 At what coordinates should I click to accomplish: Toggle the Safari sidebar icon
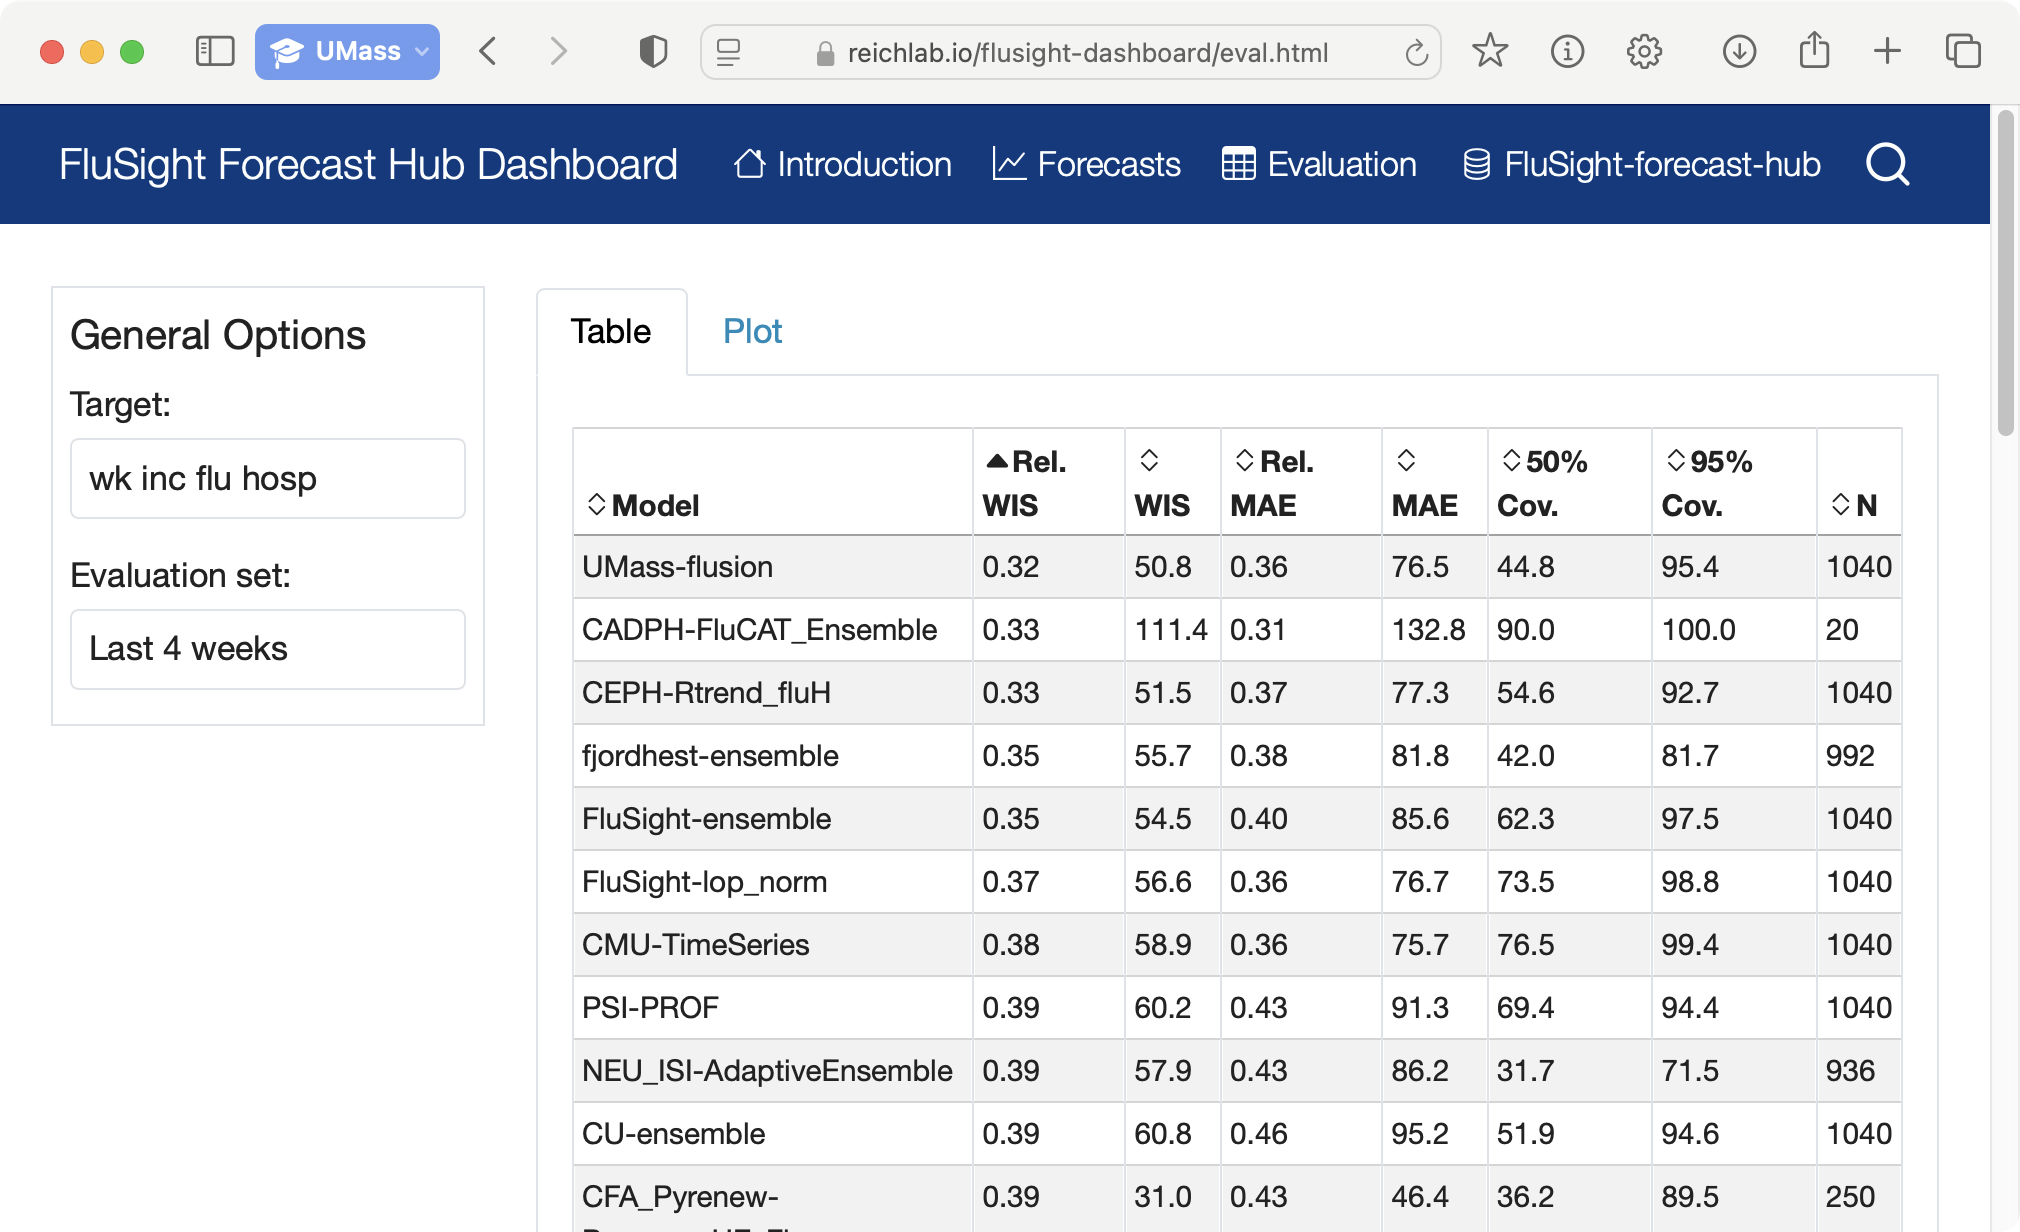pyautogui.click(x=214, y=52)
